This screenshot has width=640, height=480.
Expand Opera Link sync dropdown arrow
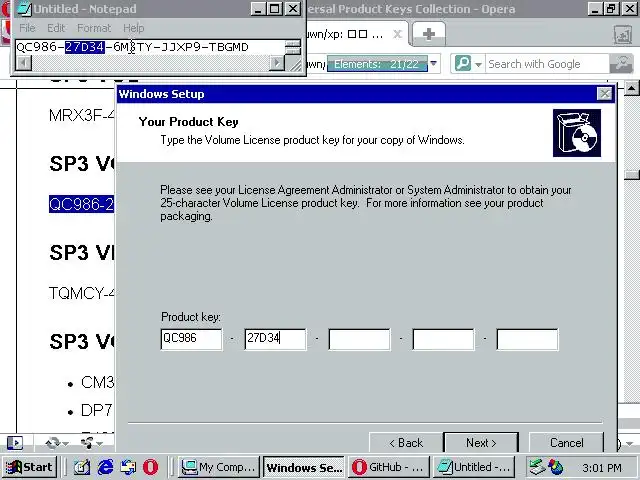point(65,444)
